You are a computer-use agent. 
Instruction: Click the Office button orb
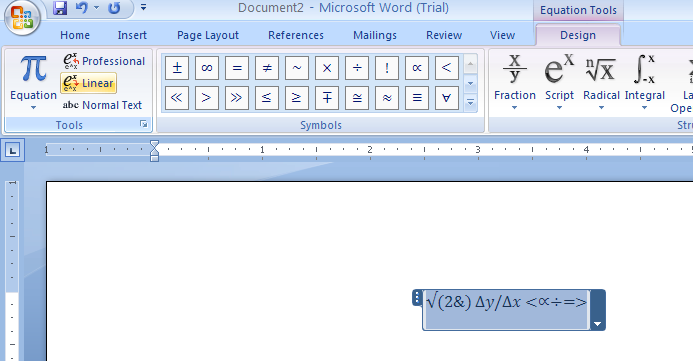point(22,18)
